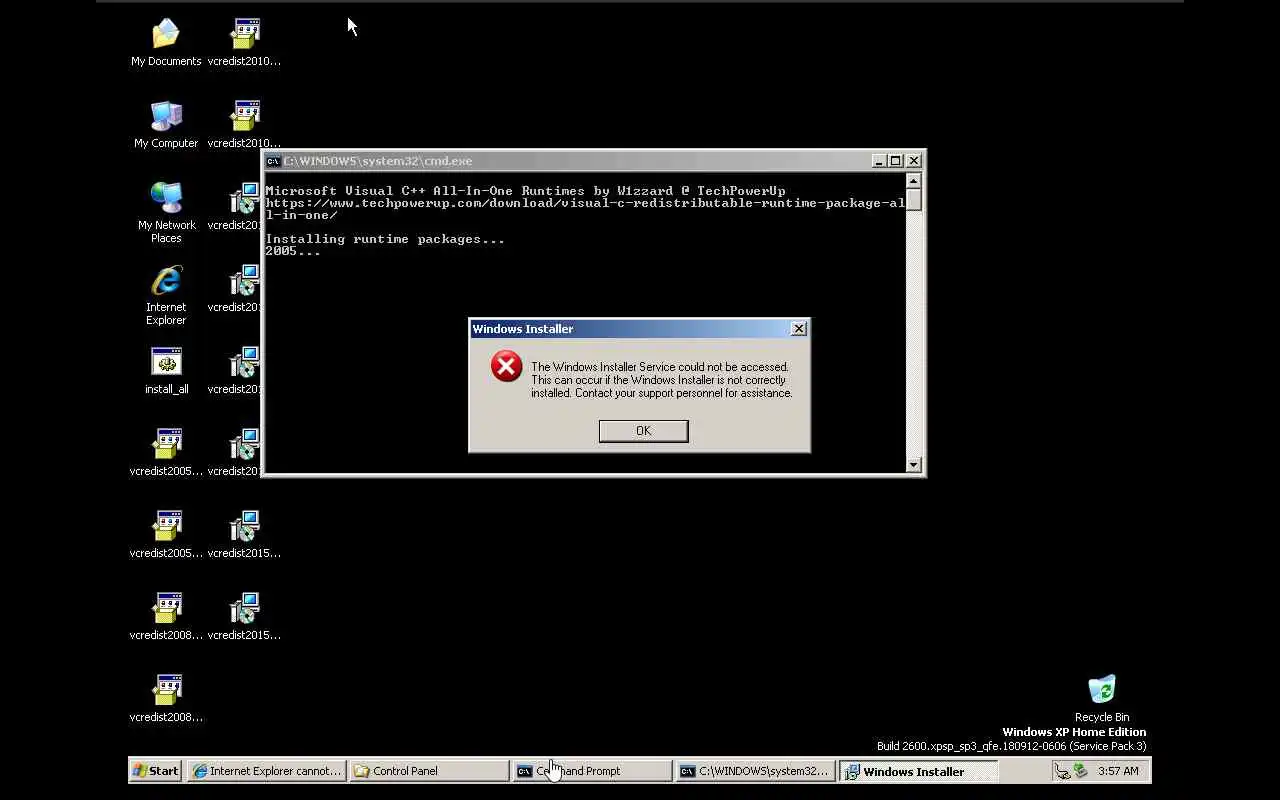Select the My Network Places icon

[x=166, y=212]
